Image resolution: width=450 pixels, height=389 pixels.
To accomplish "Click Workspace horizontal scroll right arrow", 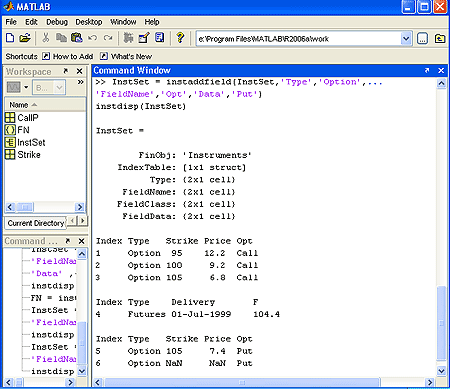I will pos(80,207).
